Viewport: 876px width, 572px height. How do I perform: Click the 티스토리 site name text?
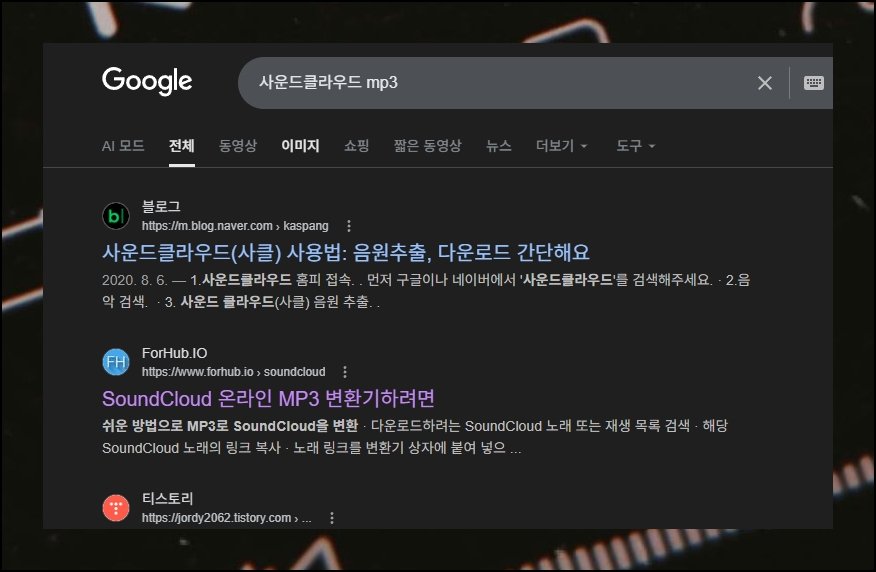pyautogui.click(x=168, y=498)
